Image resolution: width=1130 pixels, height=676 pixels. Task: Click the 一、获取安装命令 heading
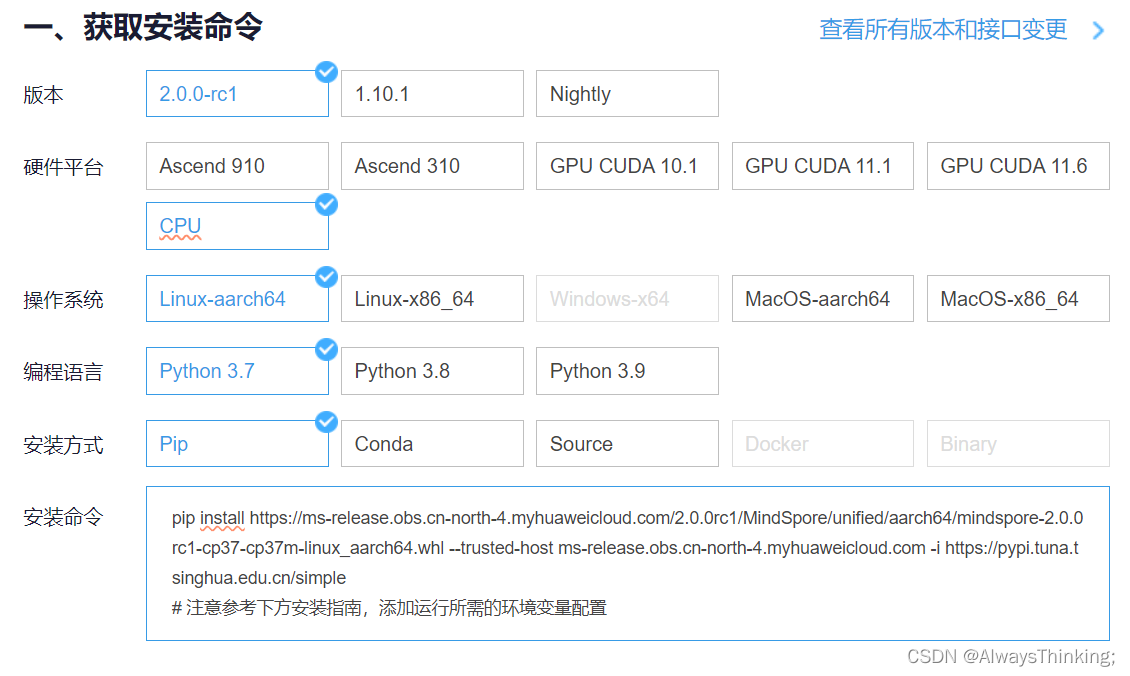pyautogui.click(x=143, y=27)
